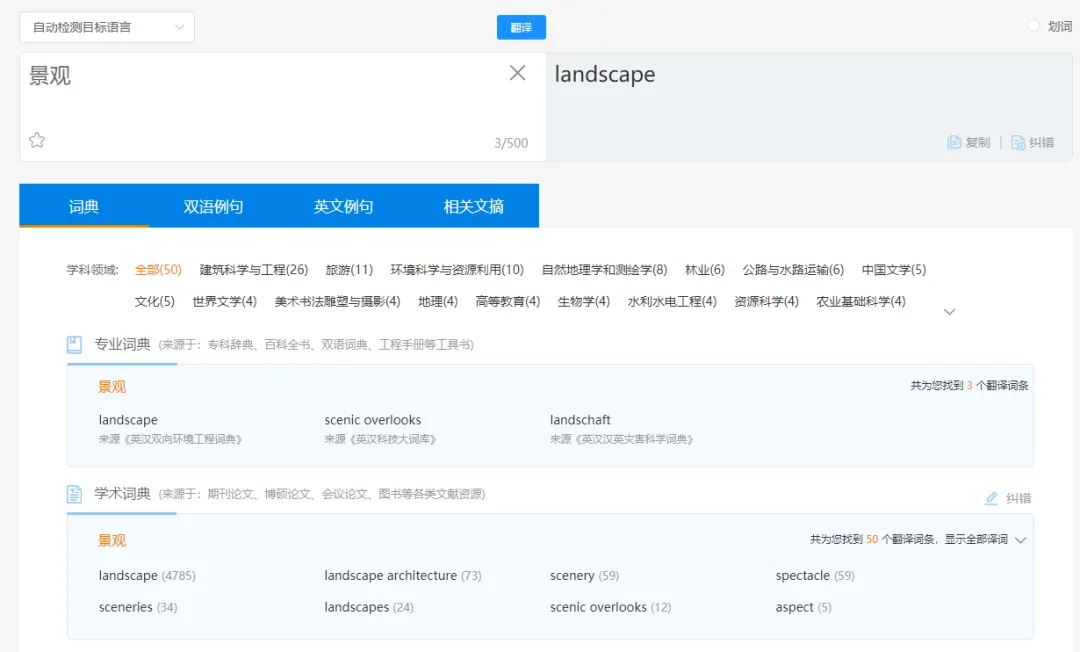Click 景观 heading in 专业词典
The image size is (1080, 652).
pyautogui.click(x=112, y=387)
